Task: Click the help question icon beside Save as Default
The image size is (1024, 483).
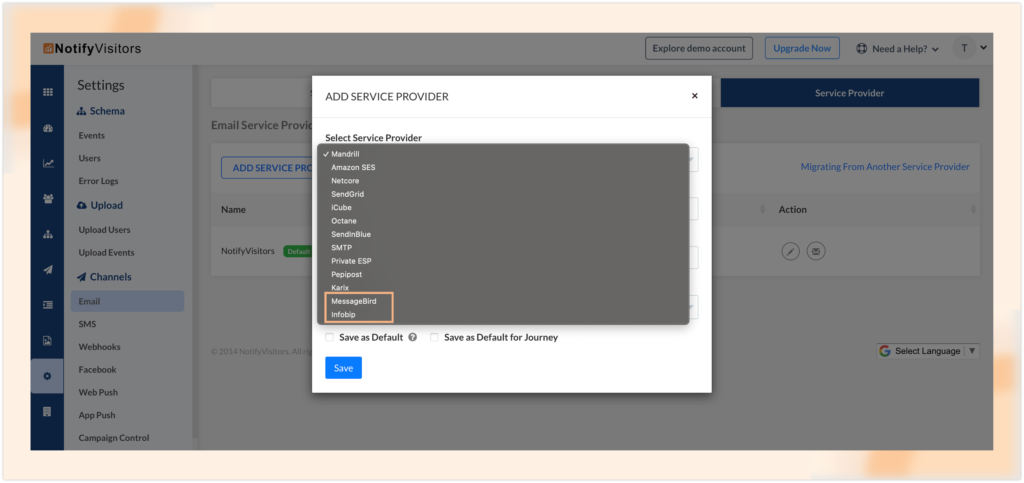Action: pos(412,337)
